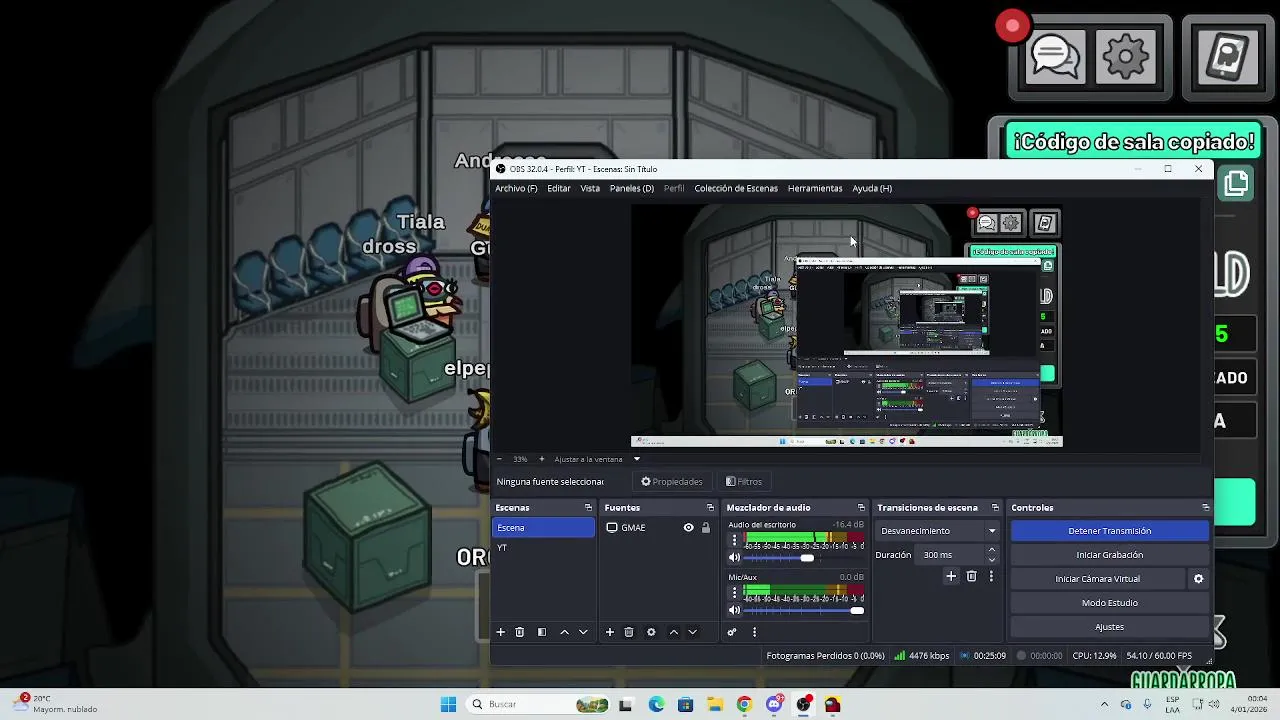
Task: Select GMAE source row
Action: (658, 528)
